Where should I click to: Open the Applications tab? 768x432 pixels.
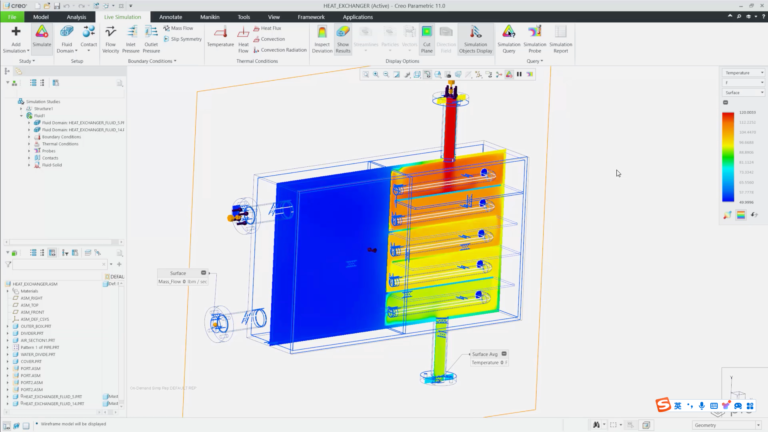tap(358, 17)
